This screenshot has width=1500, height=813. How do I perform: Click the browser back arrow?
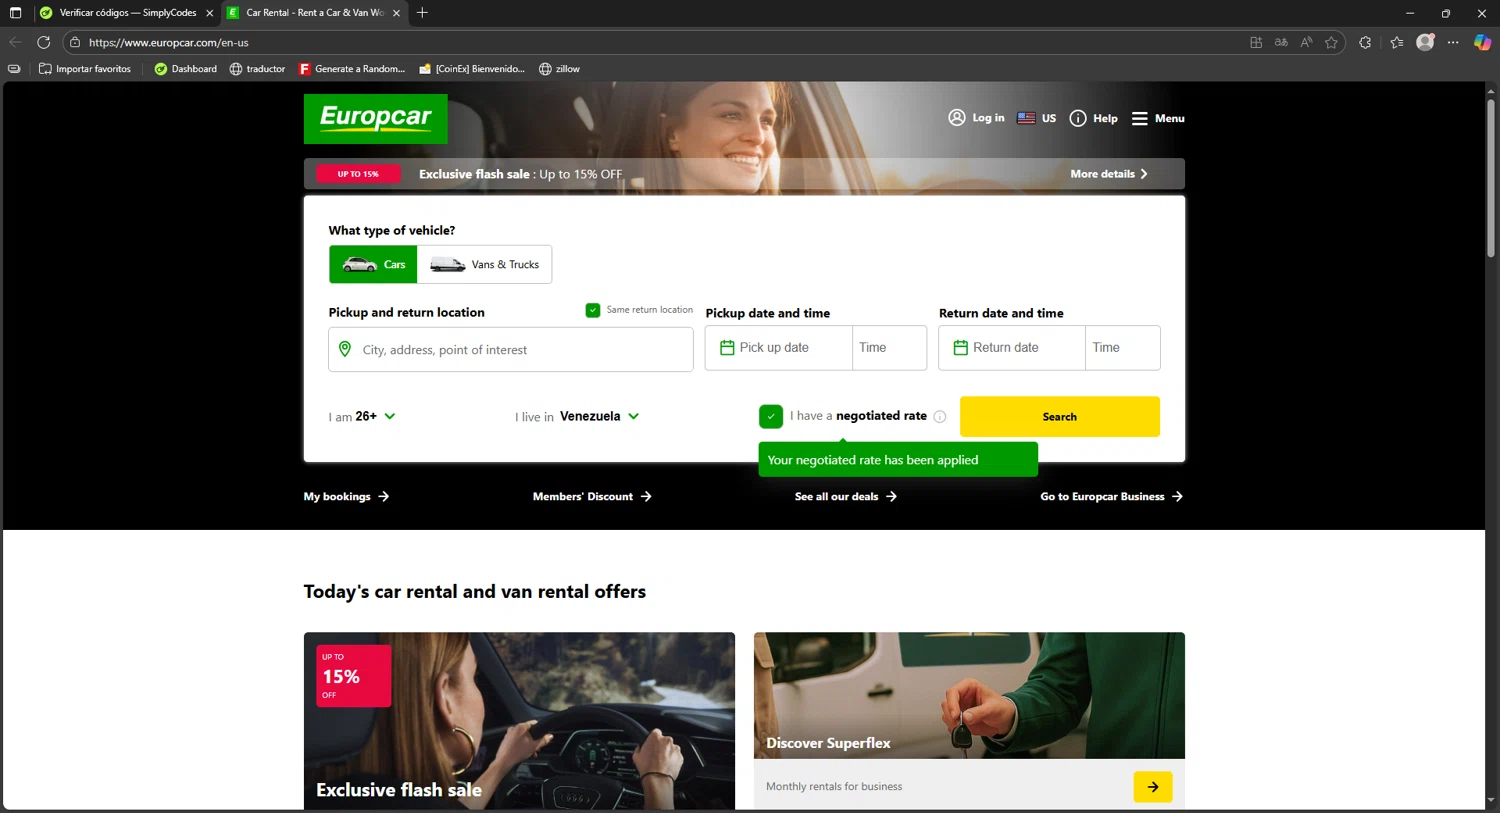pos(15,42)
